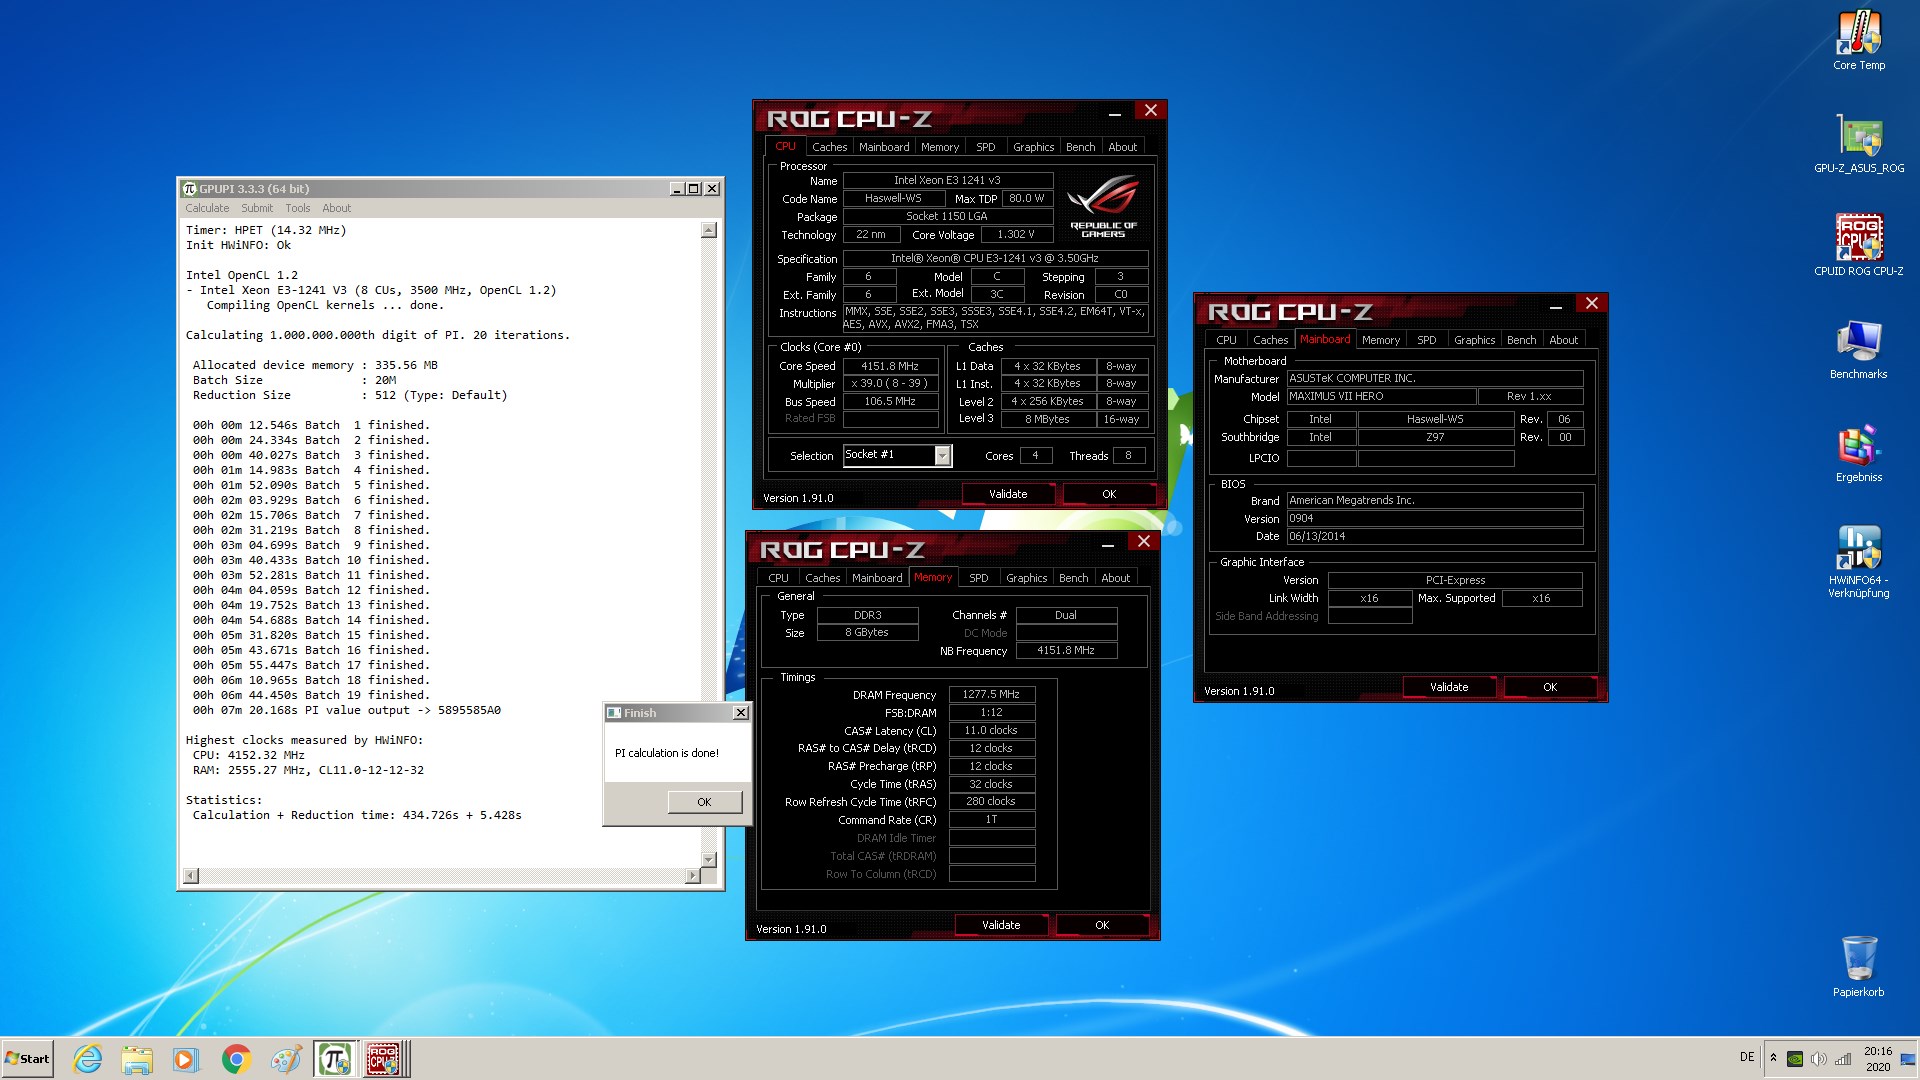Viewport: 1920px width, 1080px height.
Task: Open Submit menu in GPUPI
Action: tap(257, 208)
